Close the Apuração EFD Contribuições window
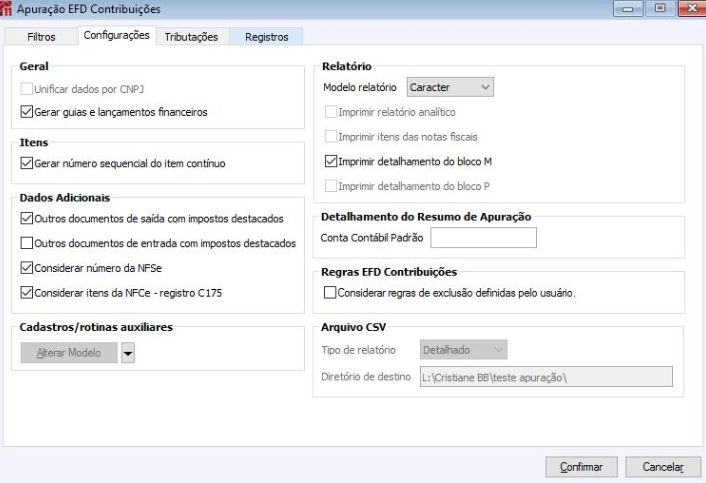This screenshot has height=483, width=706. (x=692, y=9)
